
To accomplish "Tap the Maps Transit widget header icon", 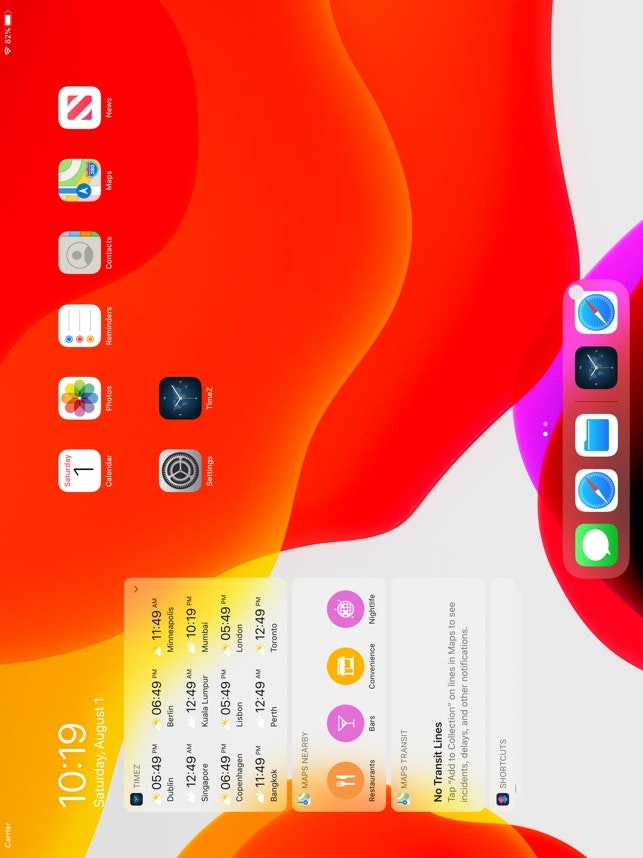I will coord(403,799).
